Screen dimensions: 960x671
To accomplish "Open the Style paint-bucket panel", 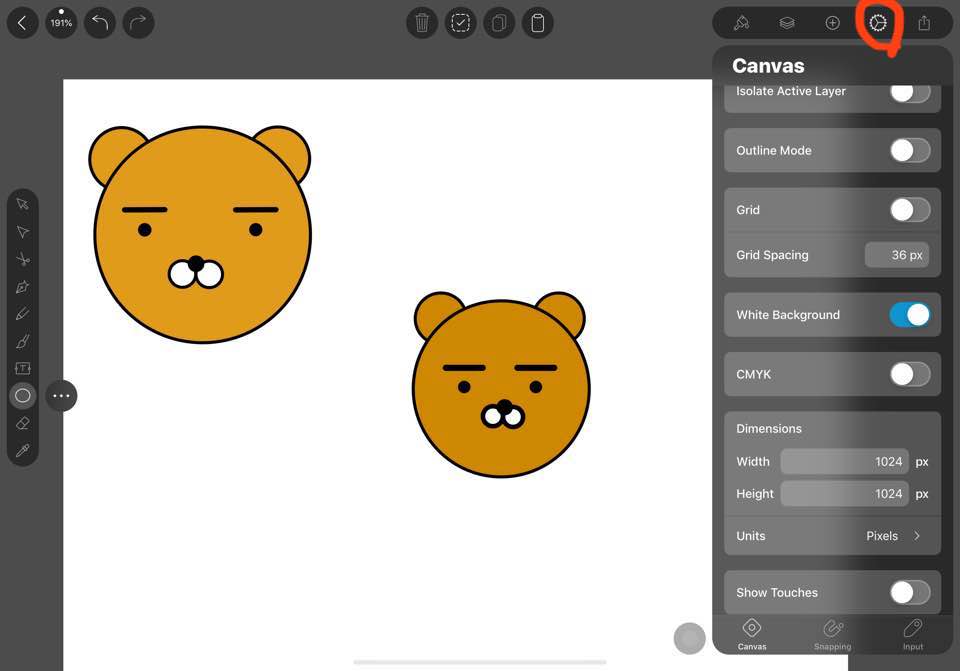I will (x=741, y=23).
